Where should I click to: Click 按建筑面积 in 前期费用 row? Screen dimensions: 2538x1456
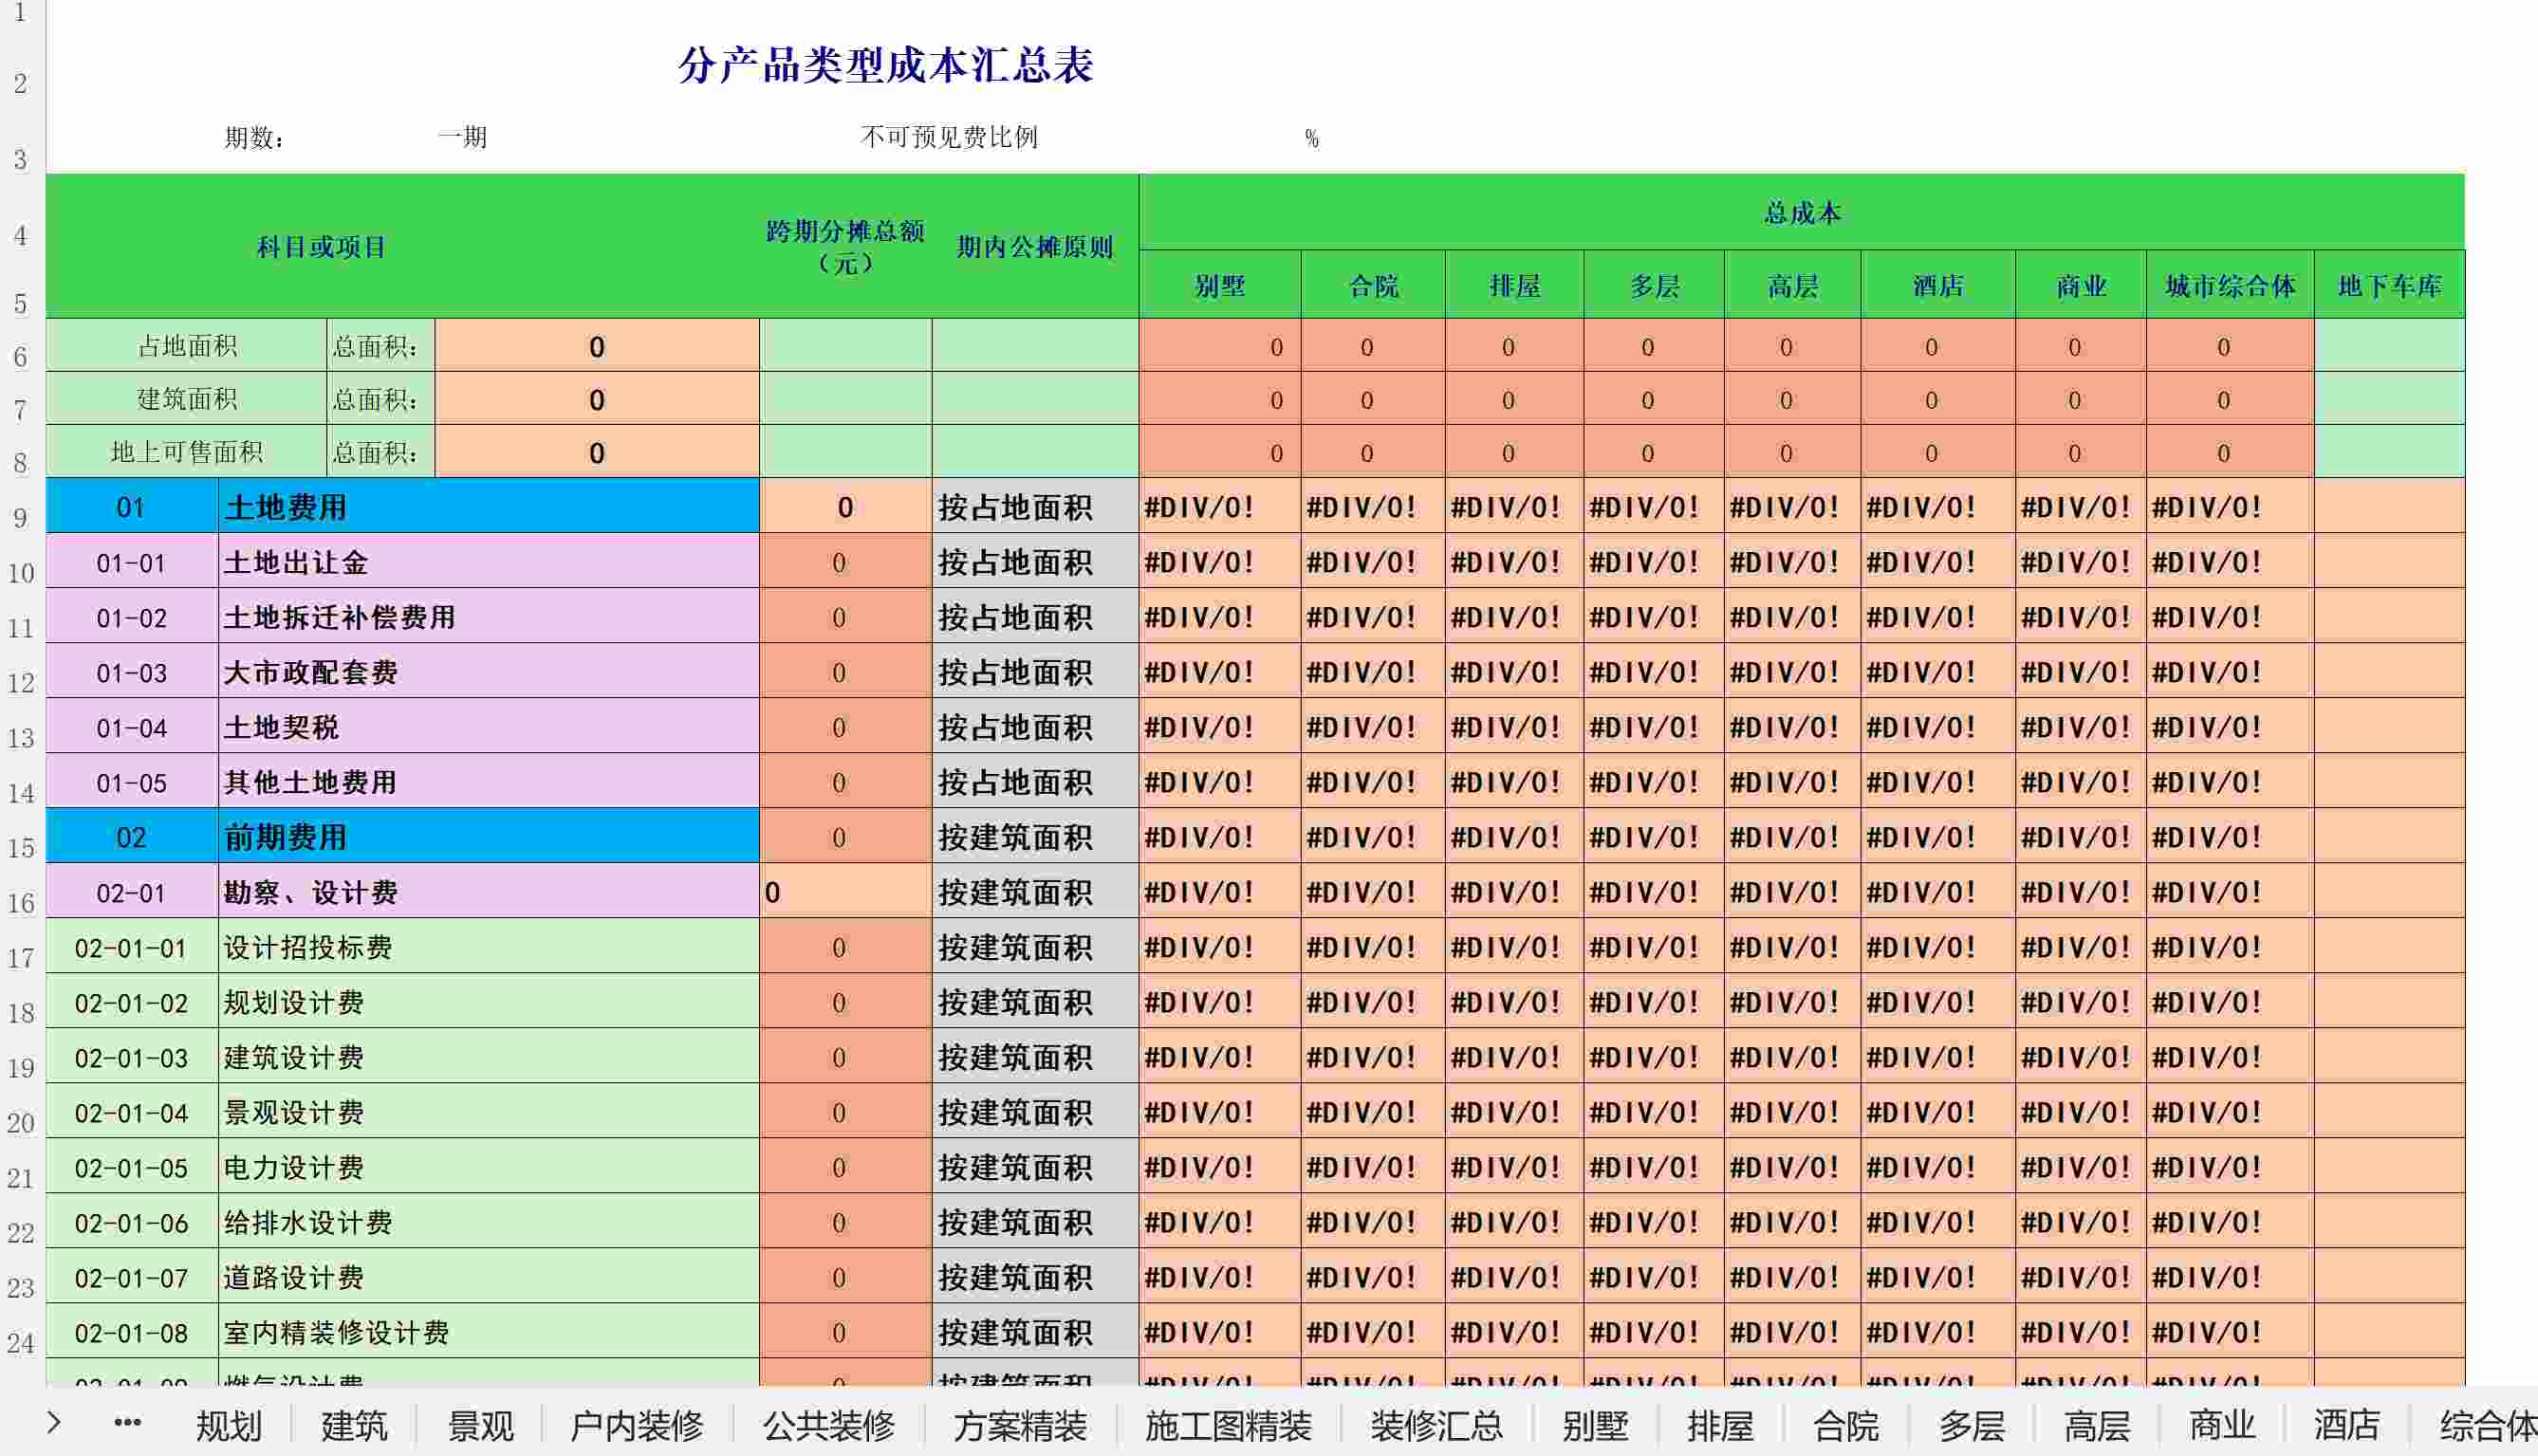[x=1035, y=837]
